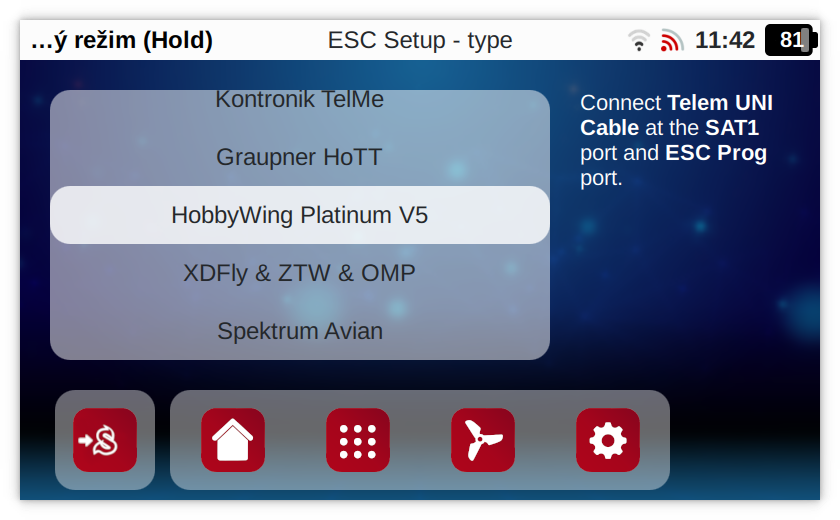This screenshot has width=840, height=520.
Task: Click the word 'Connect' in instructions
Action: (x=621, y=103)
